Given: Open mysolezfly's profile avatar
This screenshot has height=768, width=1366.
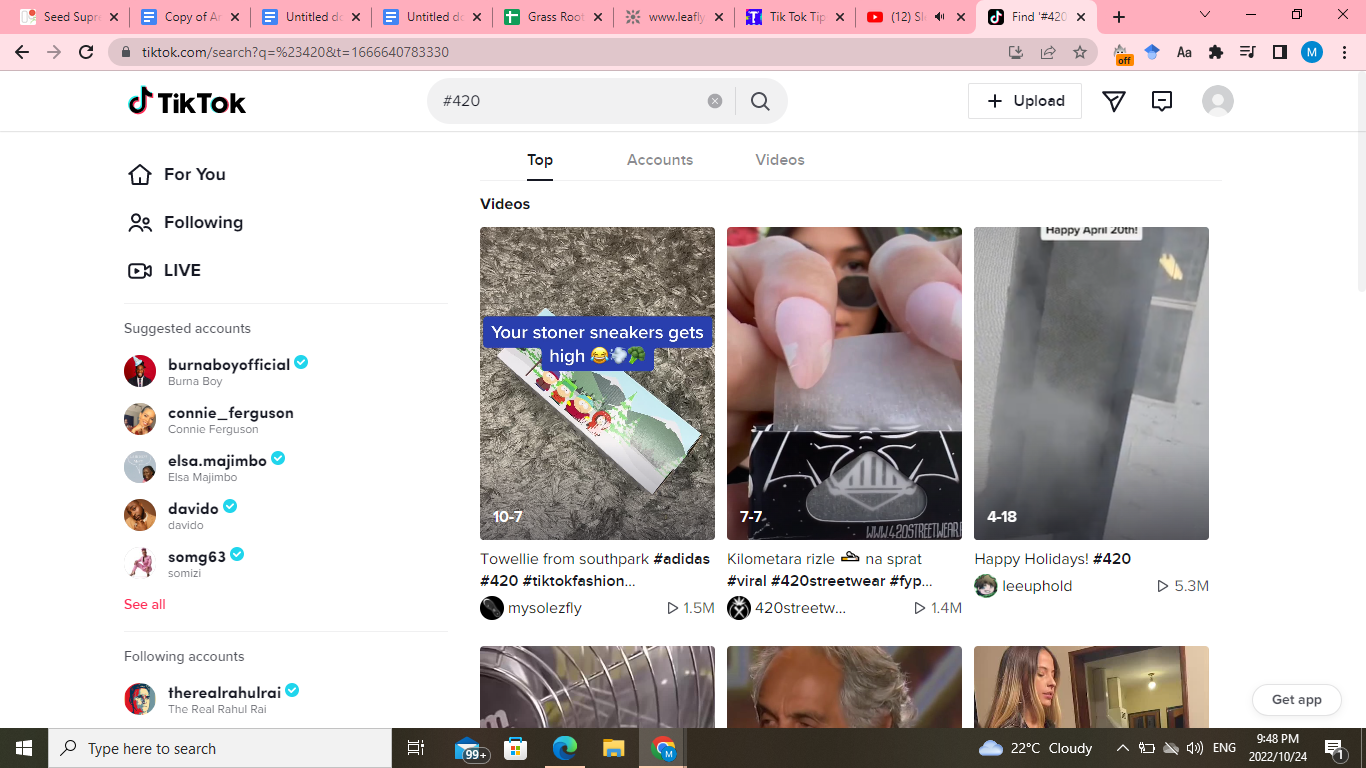Looking at the screenshot, I should coord(492,608).
